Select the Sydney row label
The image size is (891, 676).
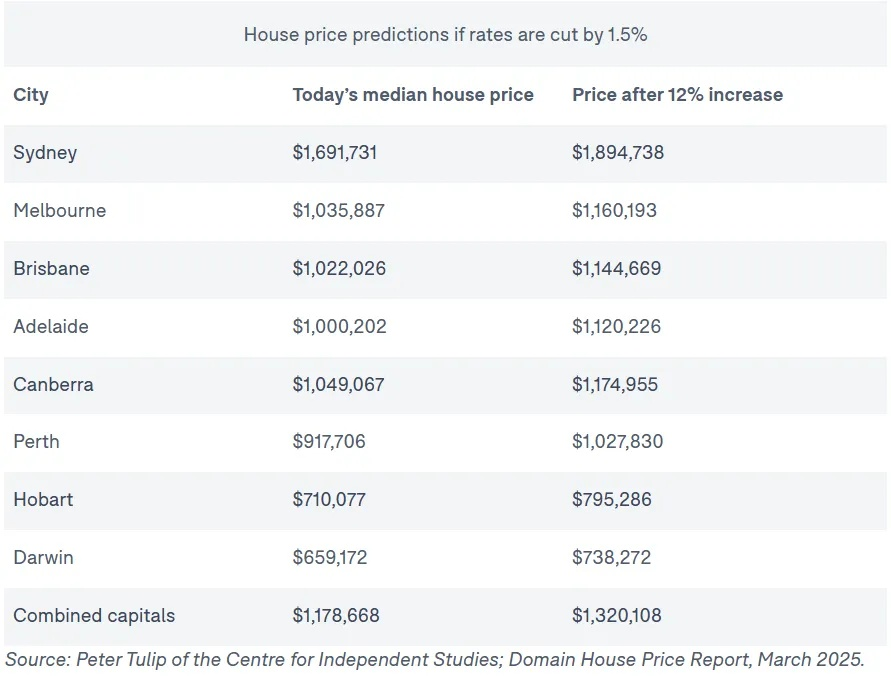click(x=45, y=153)
